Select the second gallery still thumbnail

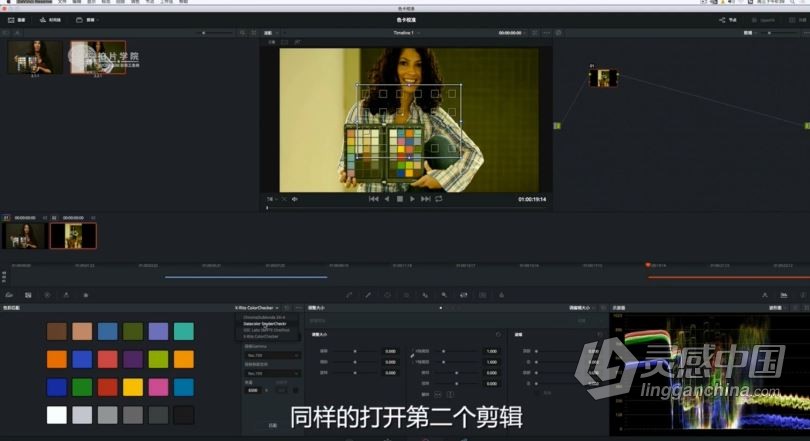98,57
